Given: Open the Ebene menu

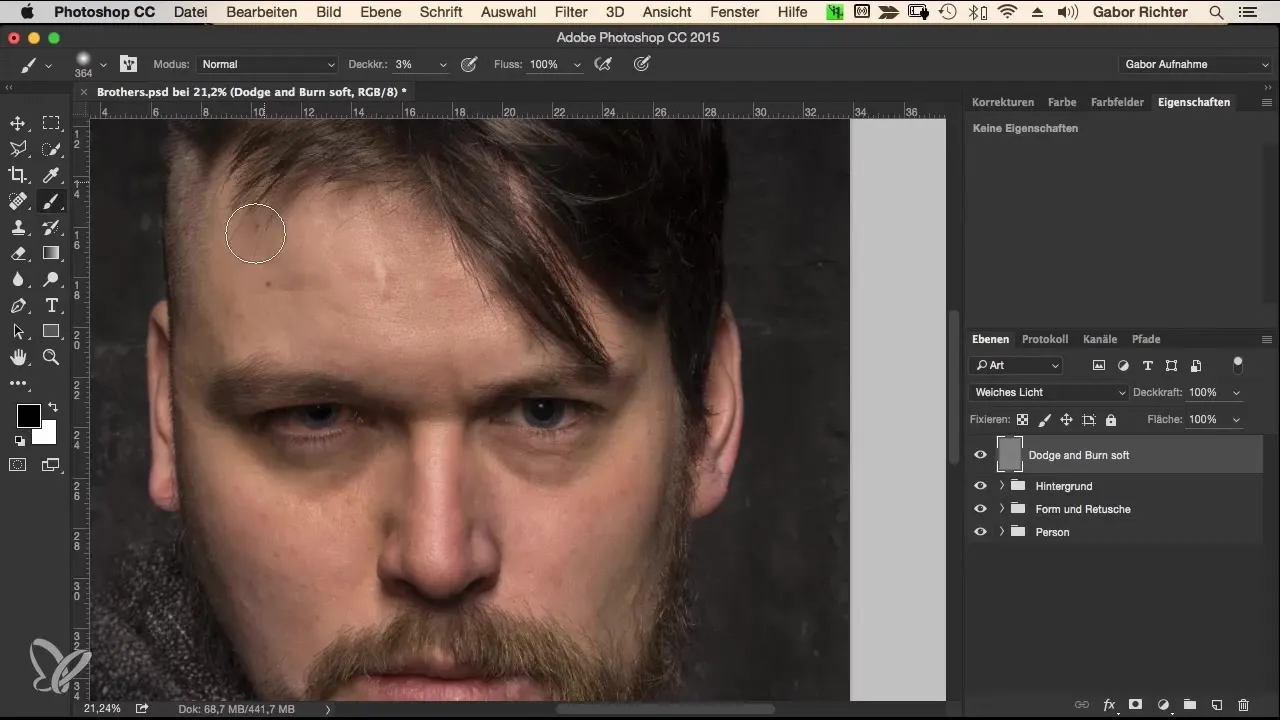Looking at the screenshot, I should coord(382,12).
